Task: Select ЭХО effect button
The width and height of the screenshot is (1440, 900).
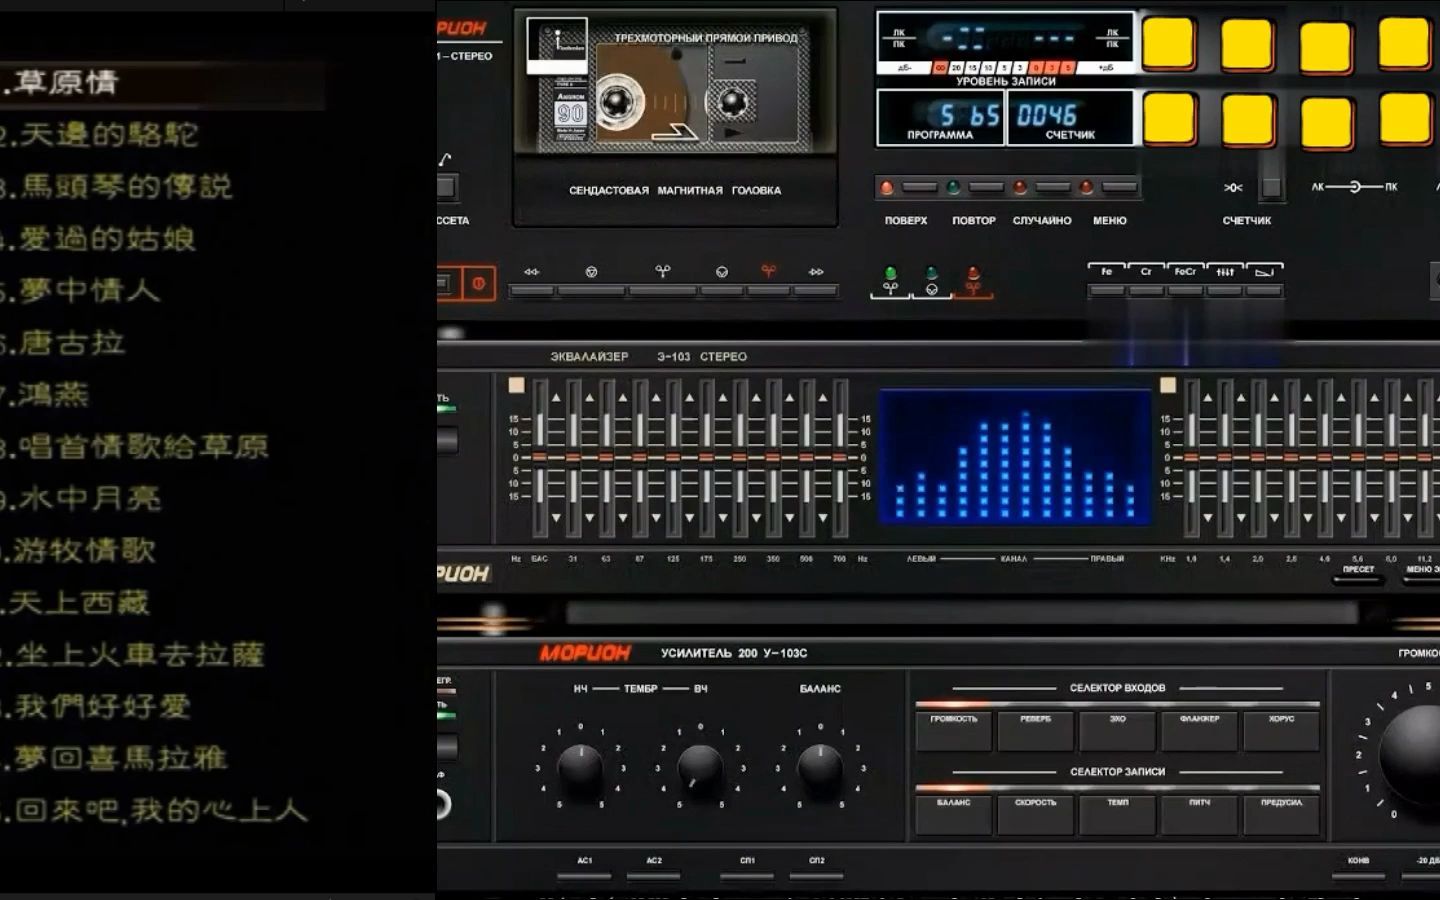Action: click(x=1118, y=731)
